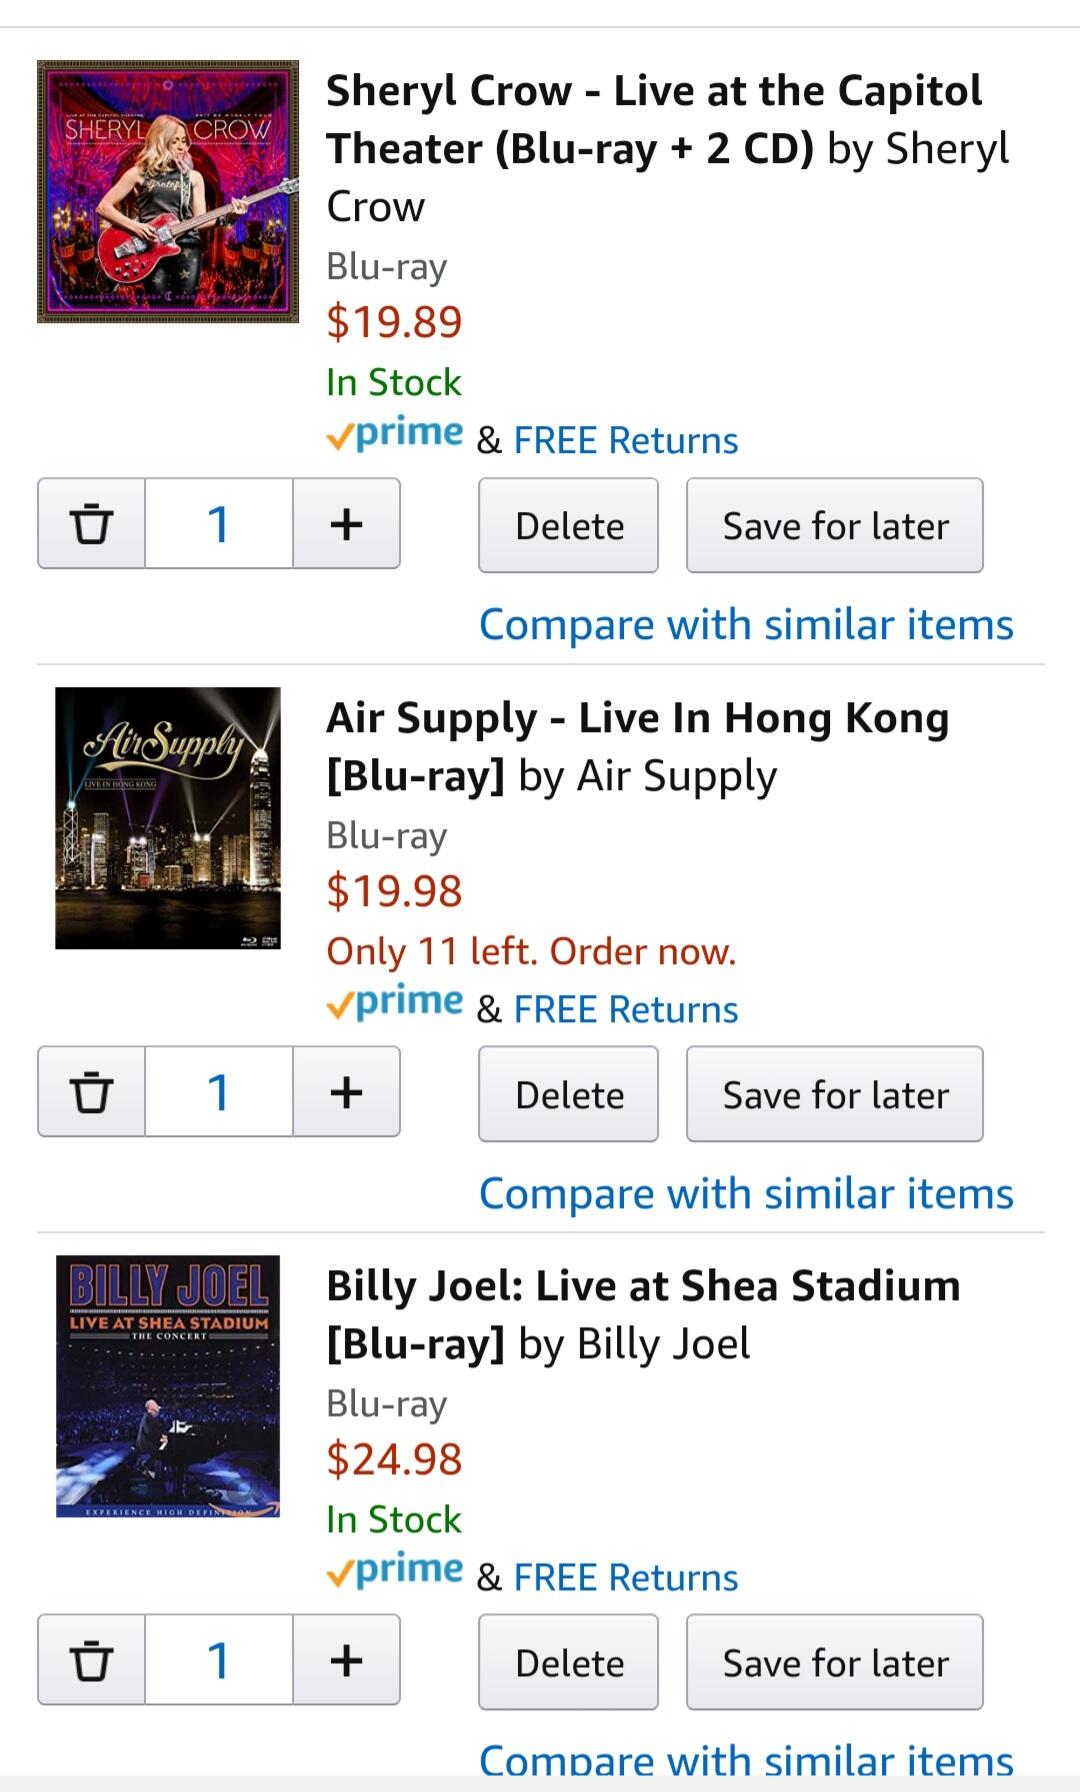Open Air Supply Live In Hong Kong cover image
The height and width of the screenshot is (1792, 1080).
168,818
